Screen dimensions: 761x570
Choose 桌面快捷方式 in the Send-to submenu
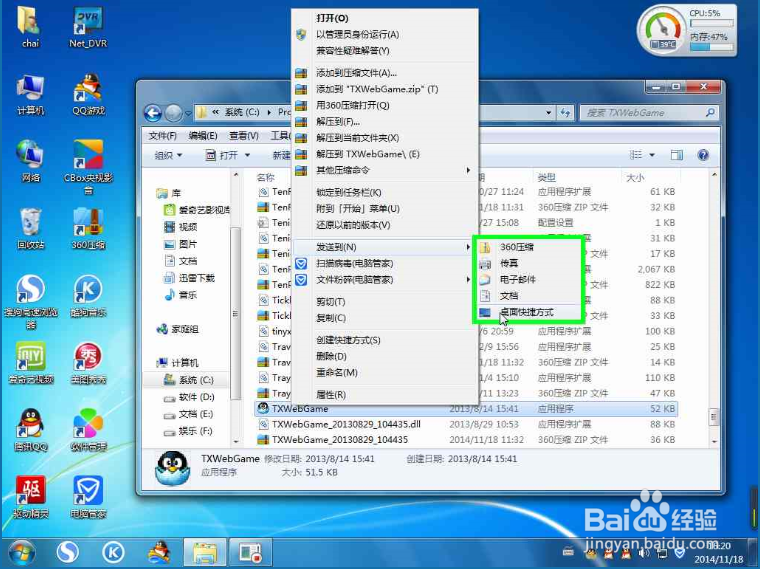pyautogui.click(x=527, y=313)
